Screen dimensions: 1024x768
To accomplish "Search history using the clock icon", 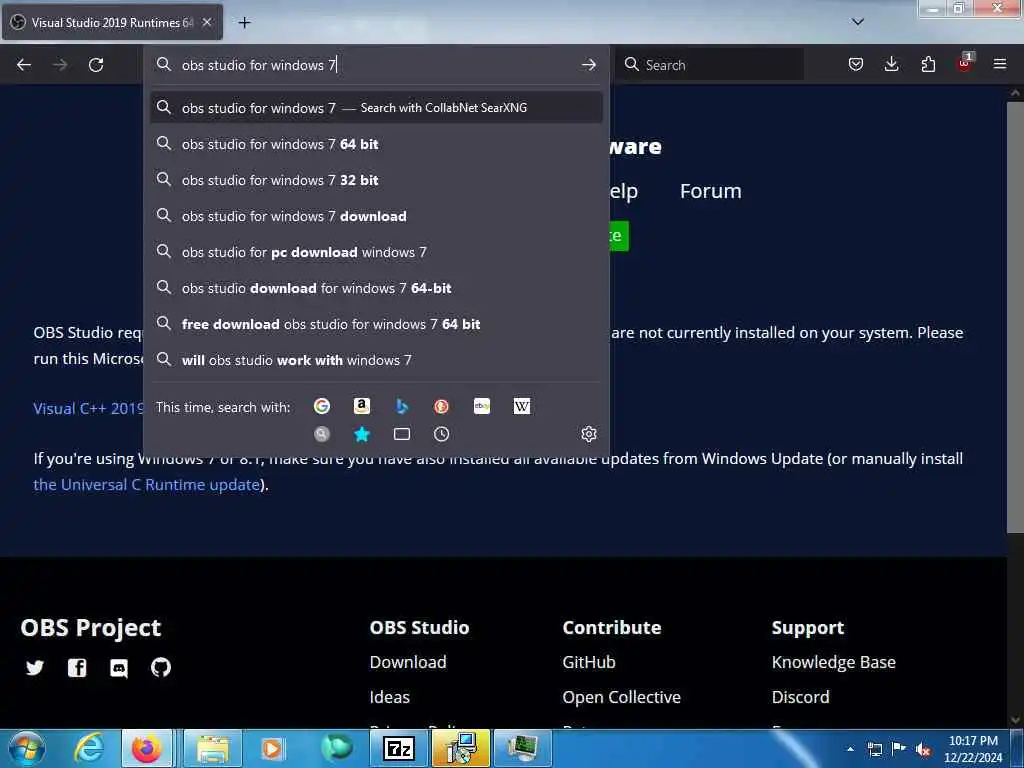I will click(x=441, y=434).
